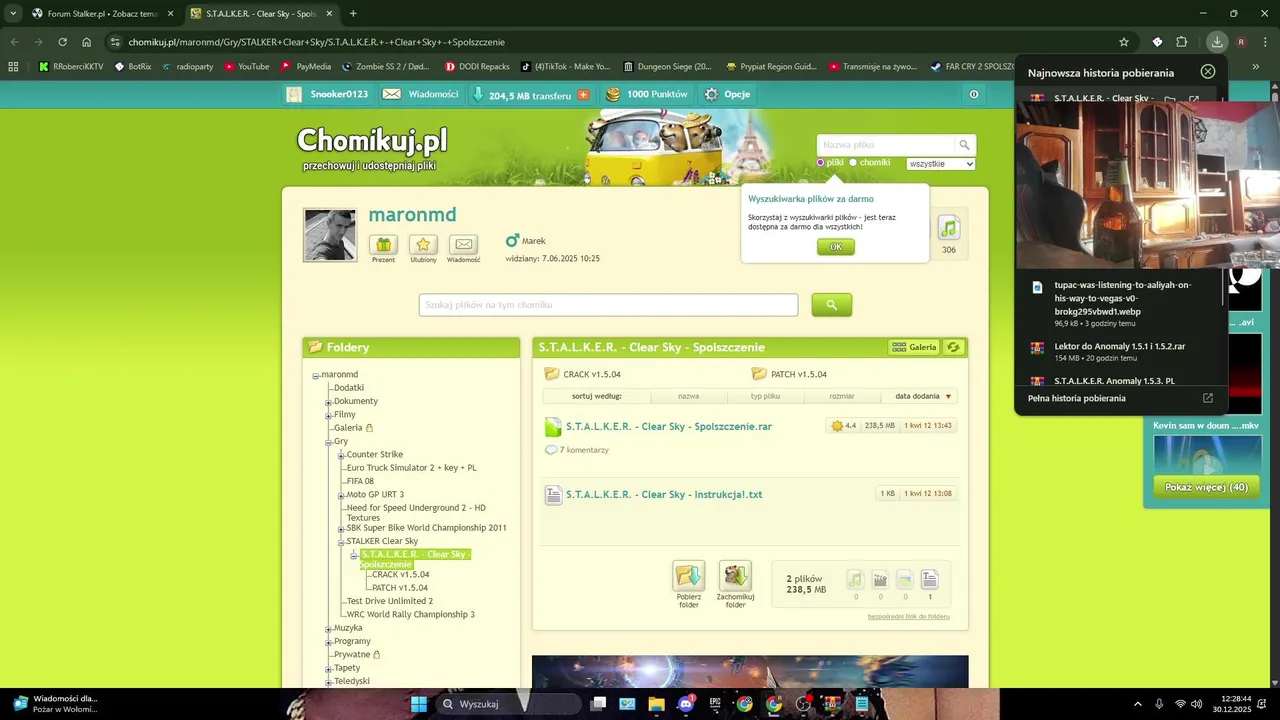The width and height of the screenshot is (1280, 720).
Task: Click the Wiadomości envelope in top bar
Action: (x=392, y=94)
